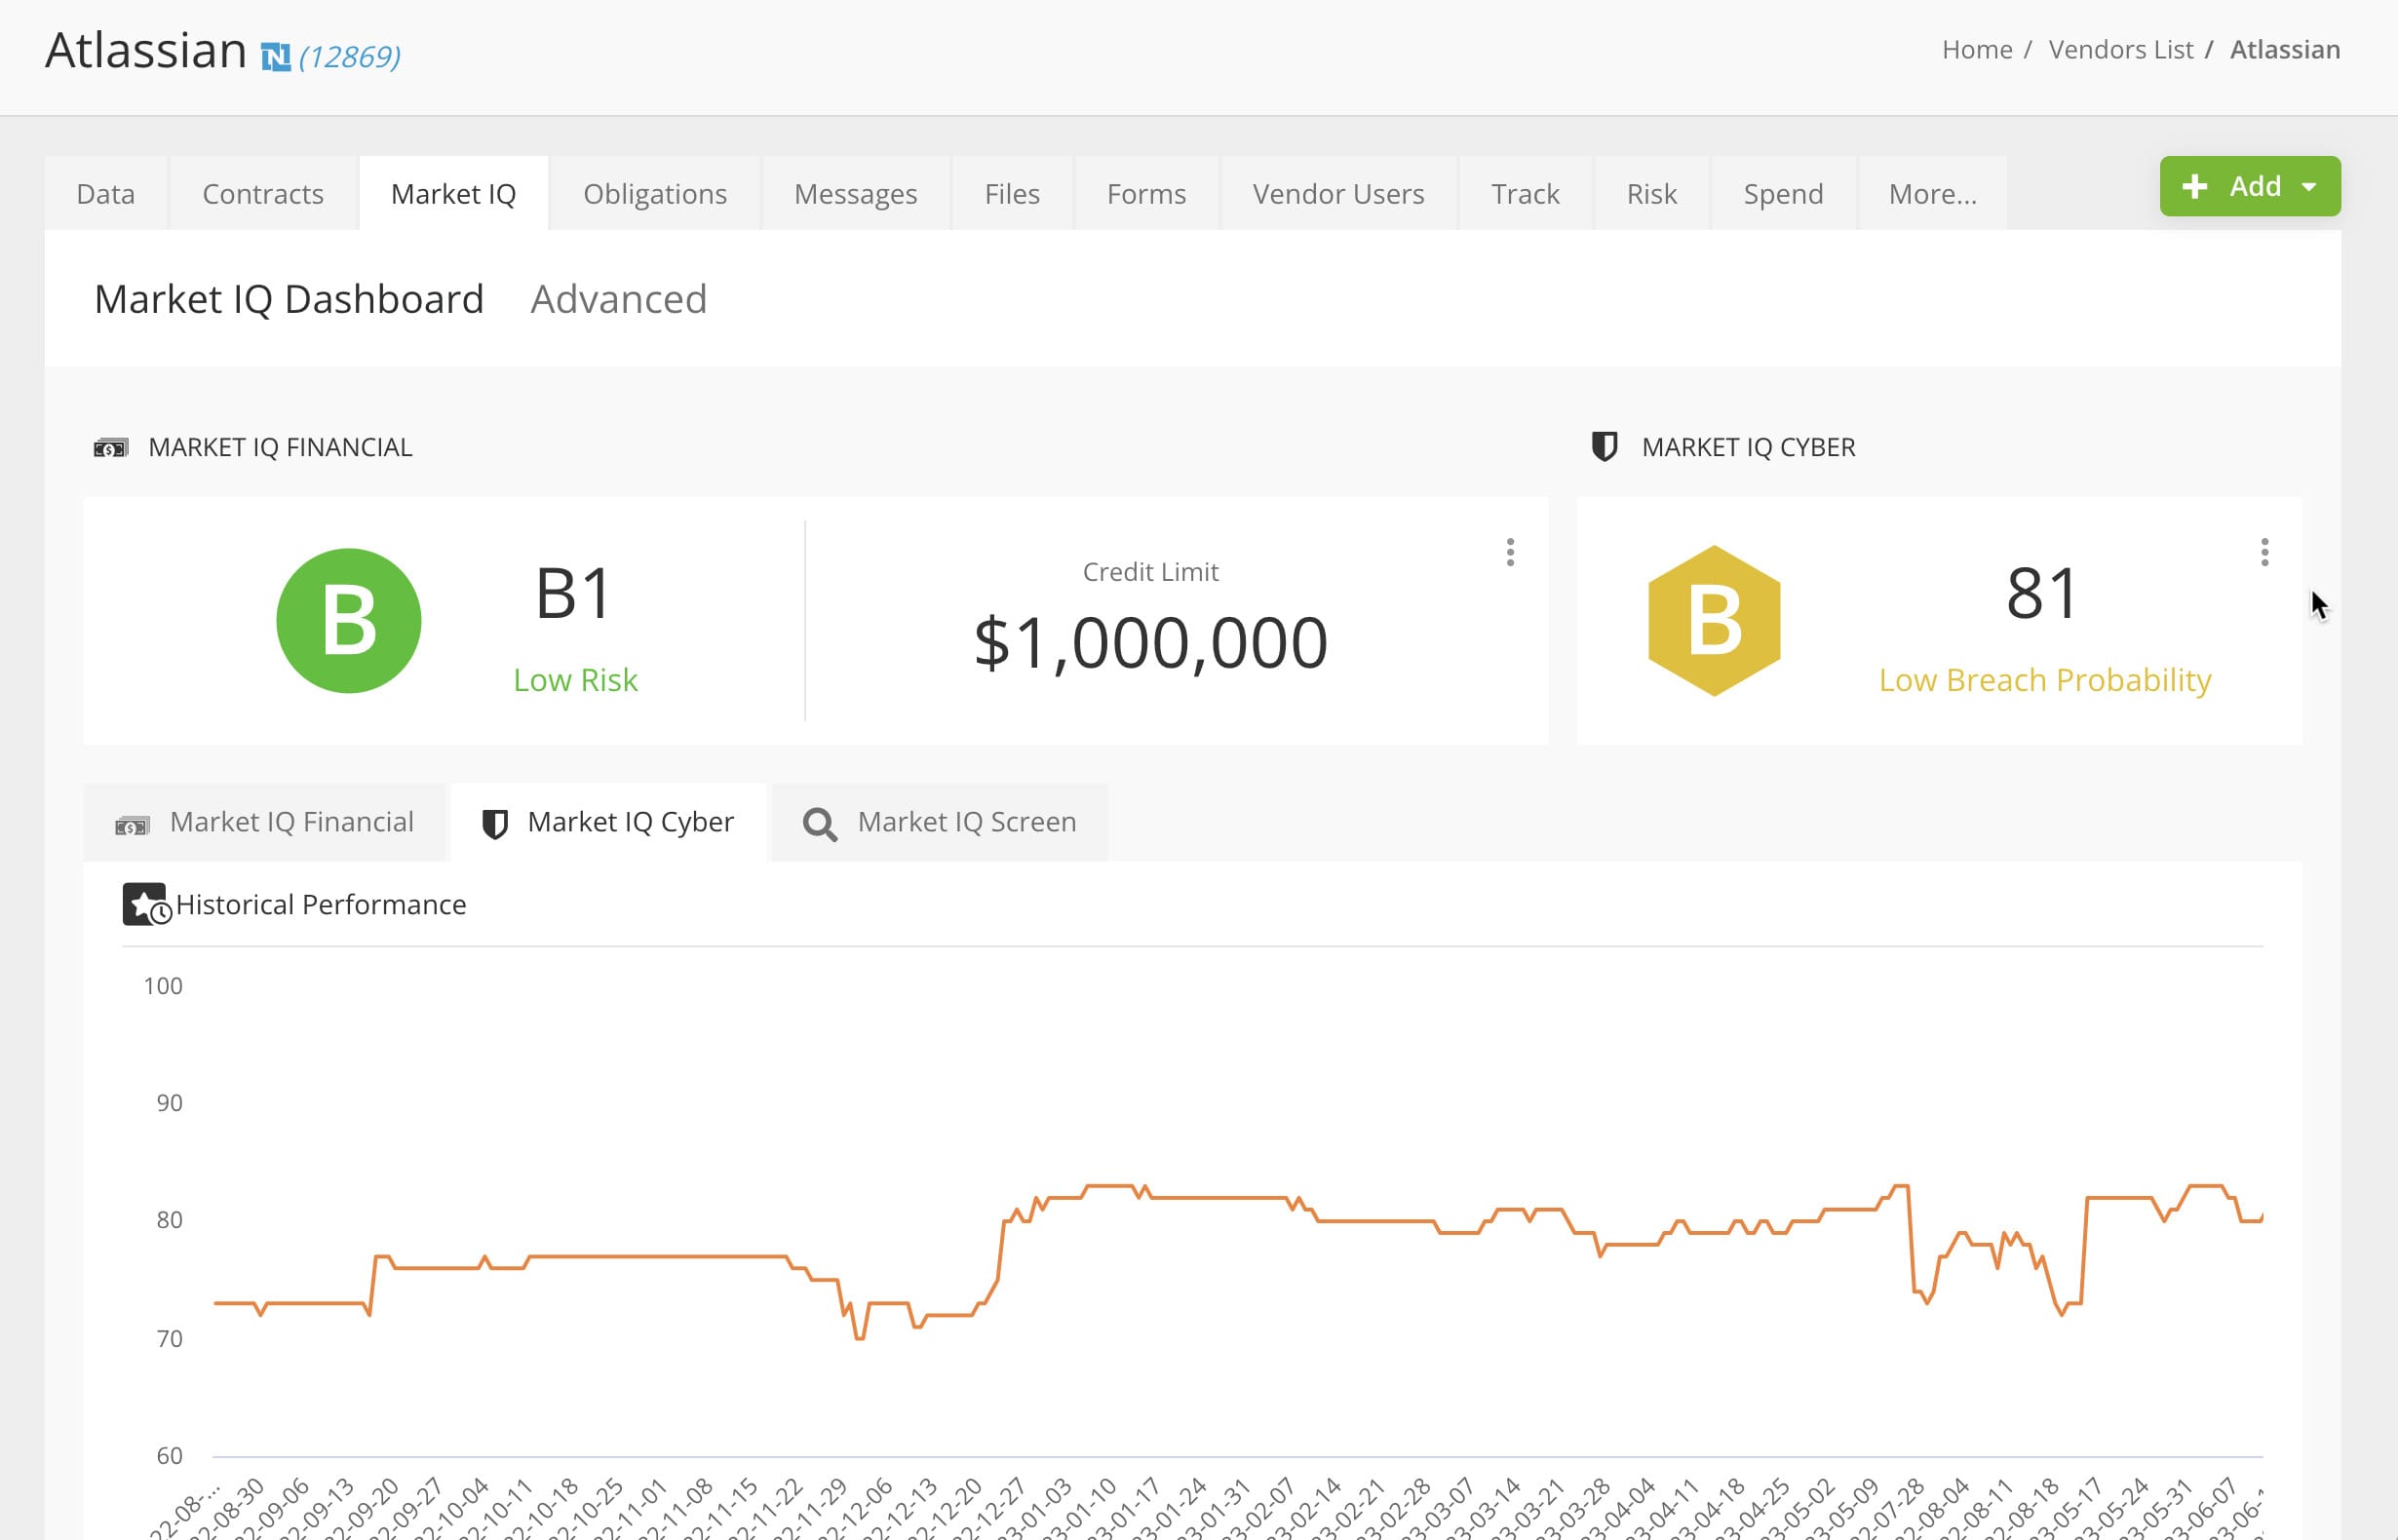Open the cyber card three-dot menu
2398x1540 pixels.
pos(2264,552)
